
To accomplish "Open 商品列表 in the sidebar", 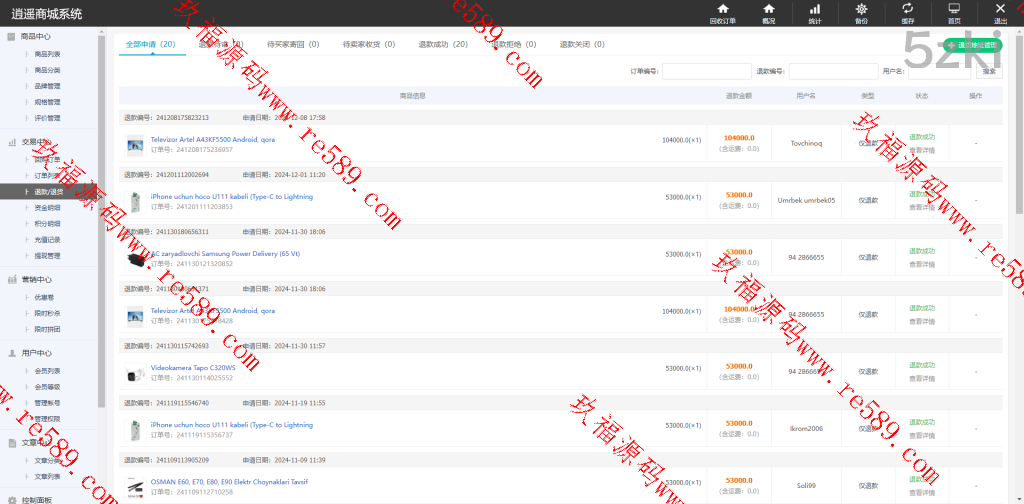I will click(x=47, y=54).
